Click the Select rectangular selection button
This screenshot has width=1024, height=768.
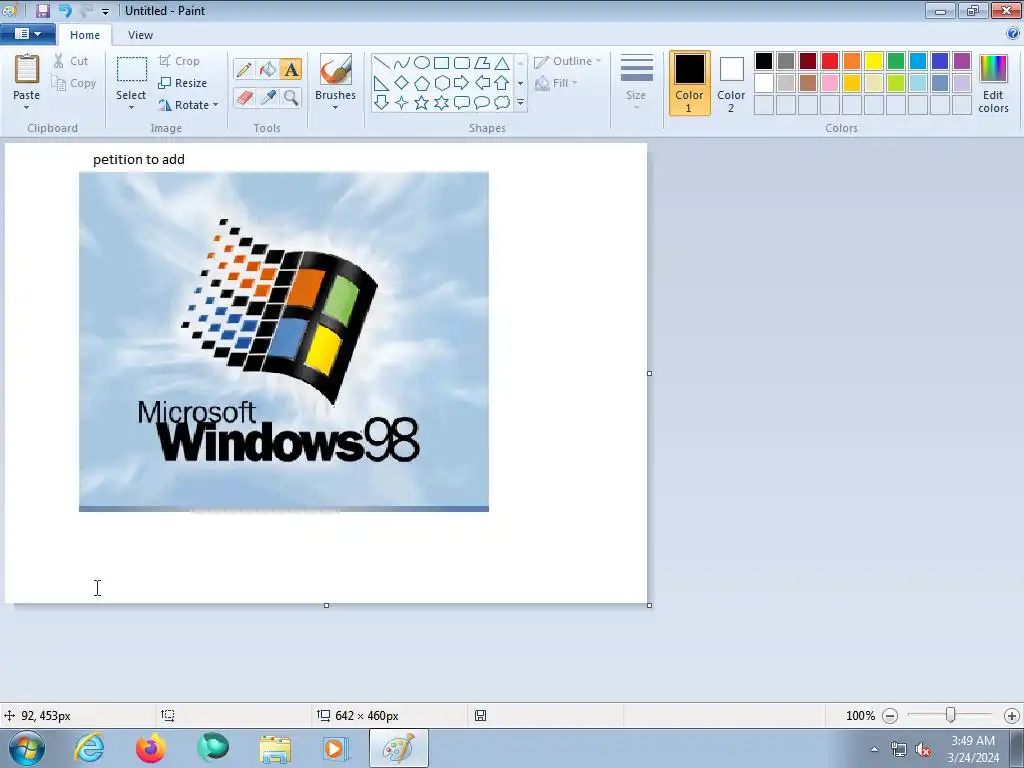(x=131, y=70)
